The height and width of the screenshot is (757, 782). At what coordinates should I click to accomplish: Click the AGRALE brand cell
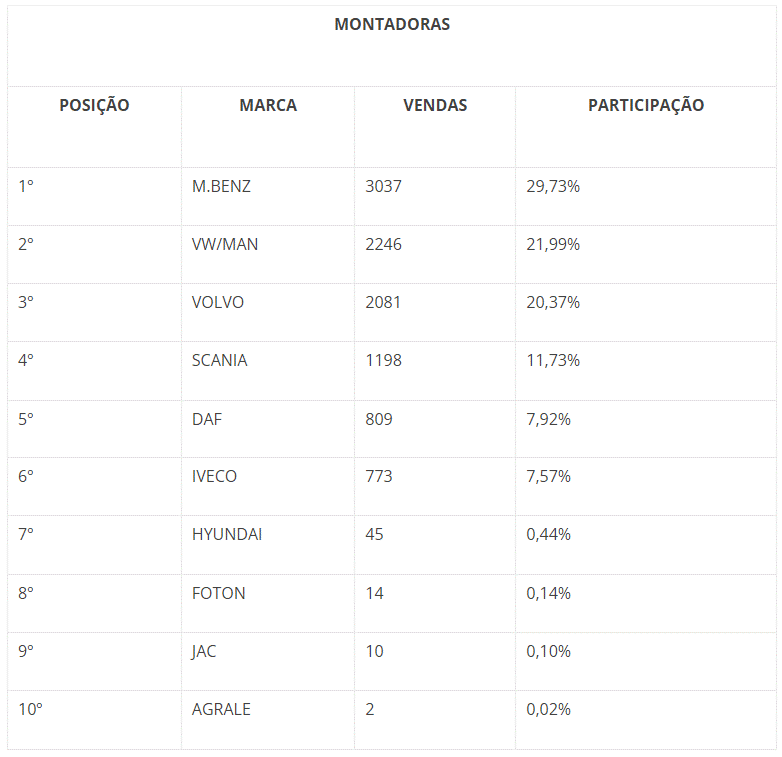pos(221,709)
